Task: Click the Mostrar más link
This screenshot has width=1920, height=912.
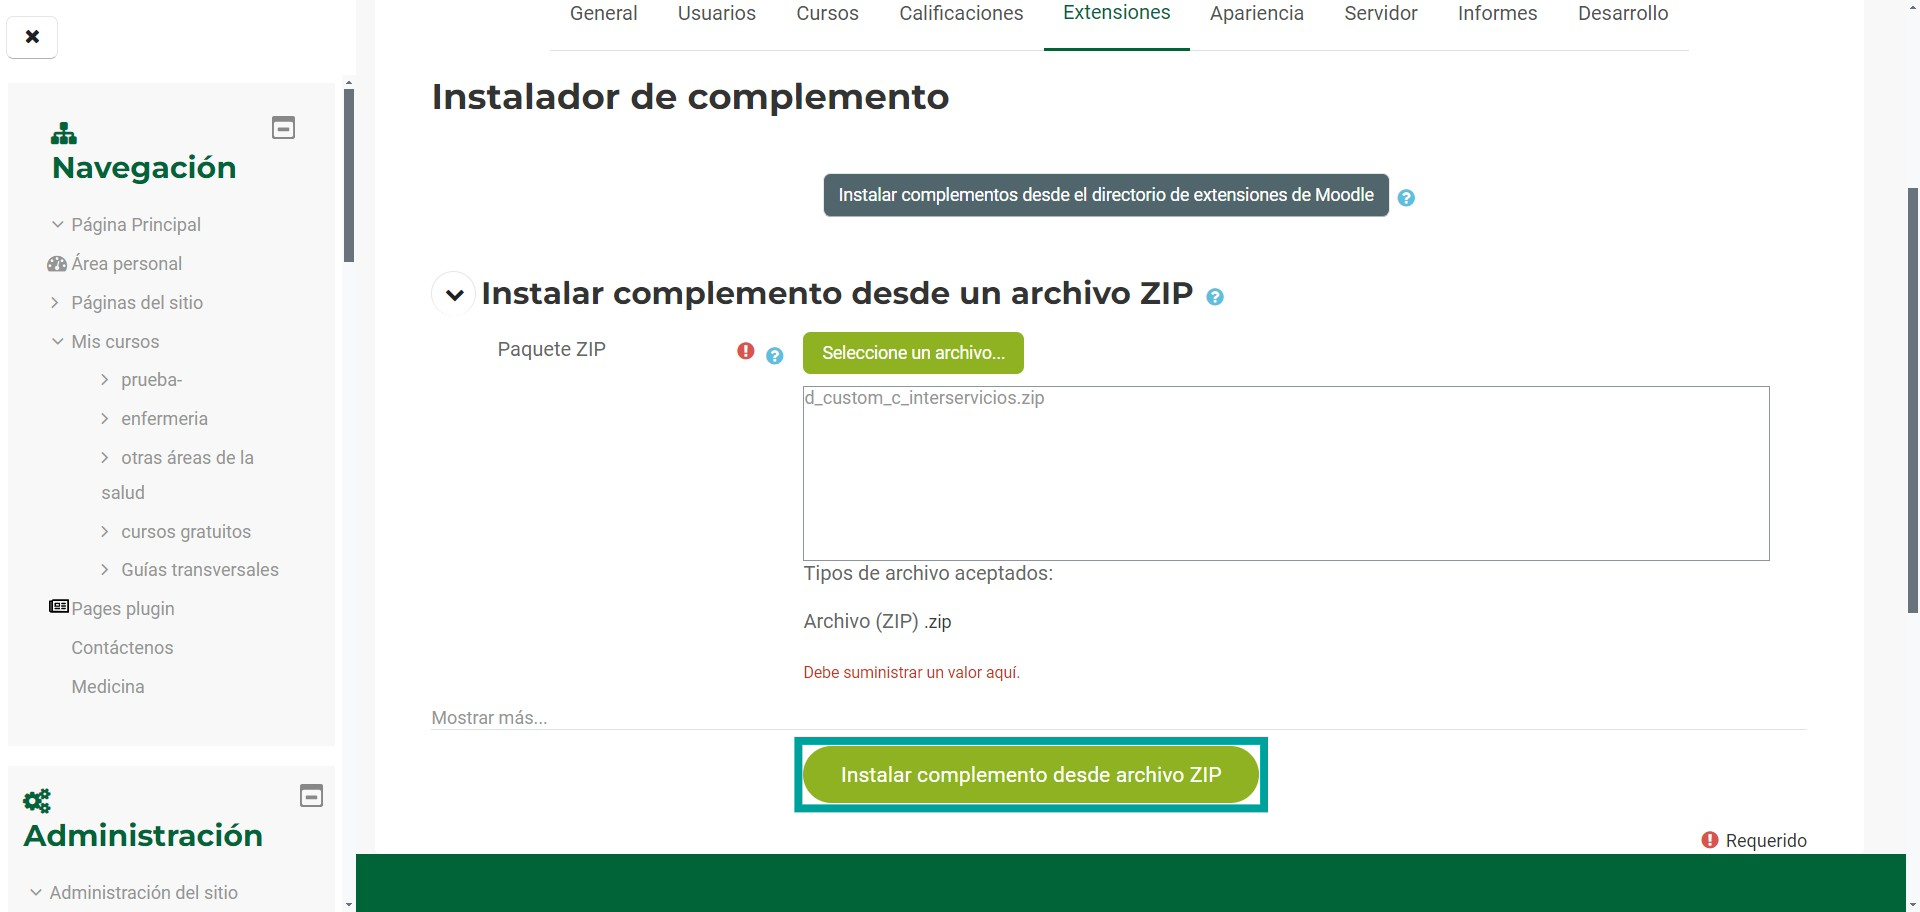Action: click(489, 718)
